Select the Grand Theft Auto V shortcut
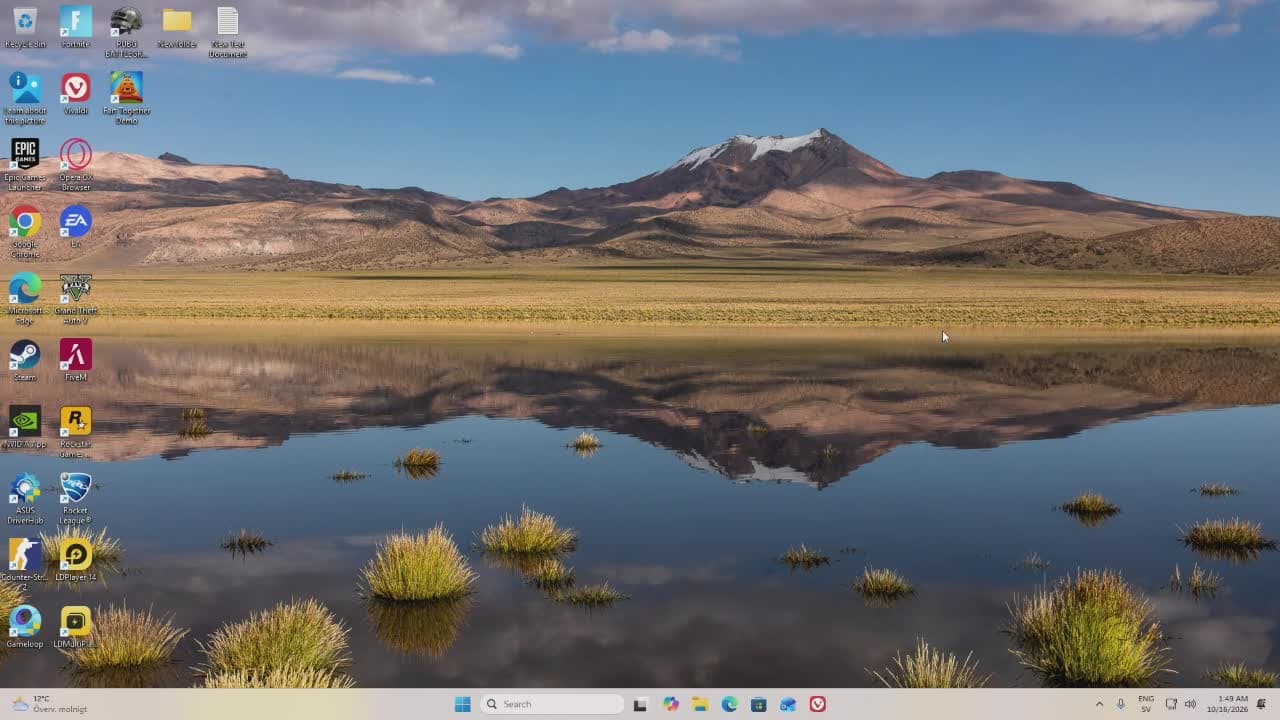Viewport: 1280px width, 720px height. pyautogui.click(x=76, y=298)
